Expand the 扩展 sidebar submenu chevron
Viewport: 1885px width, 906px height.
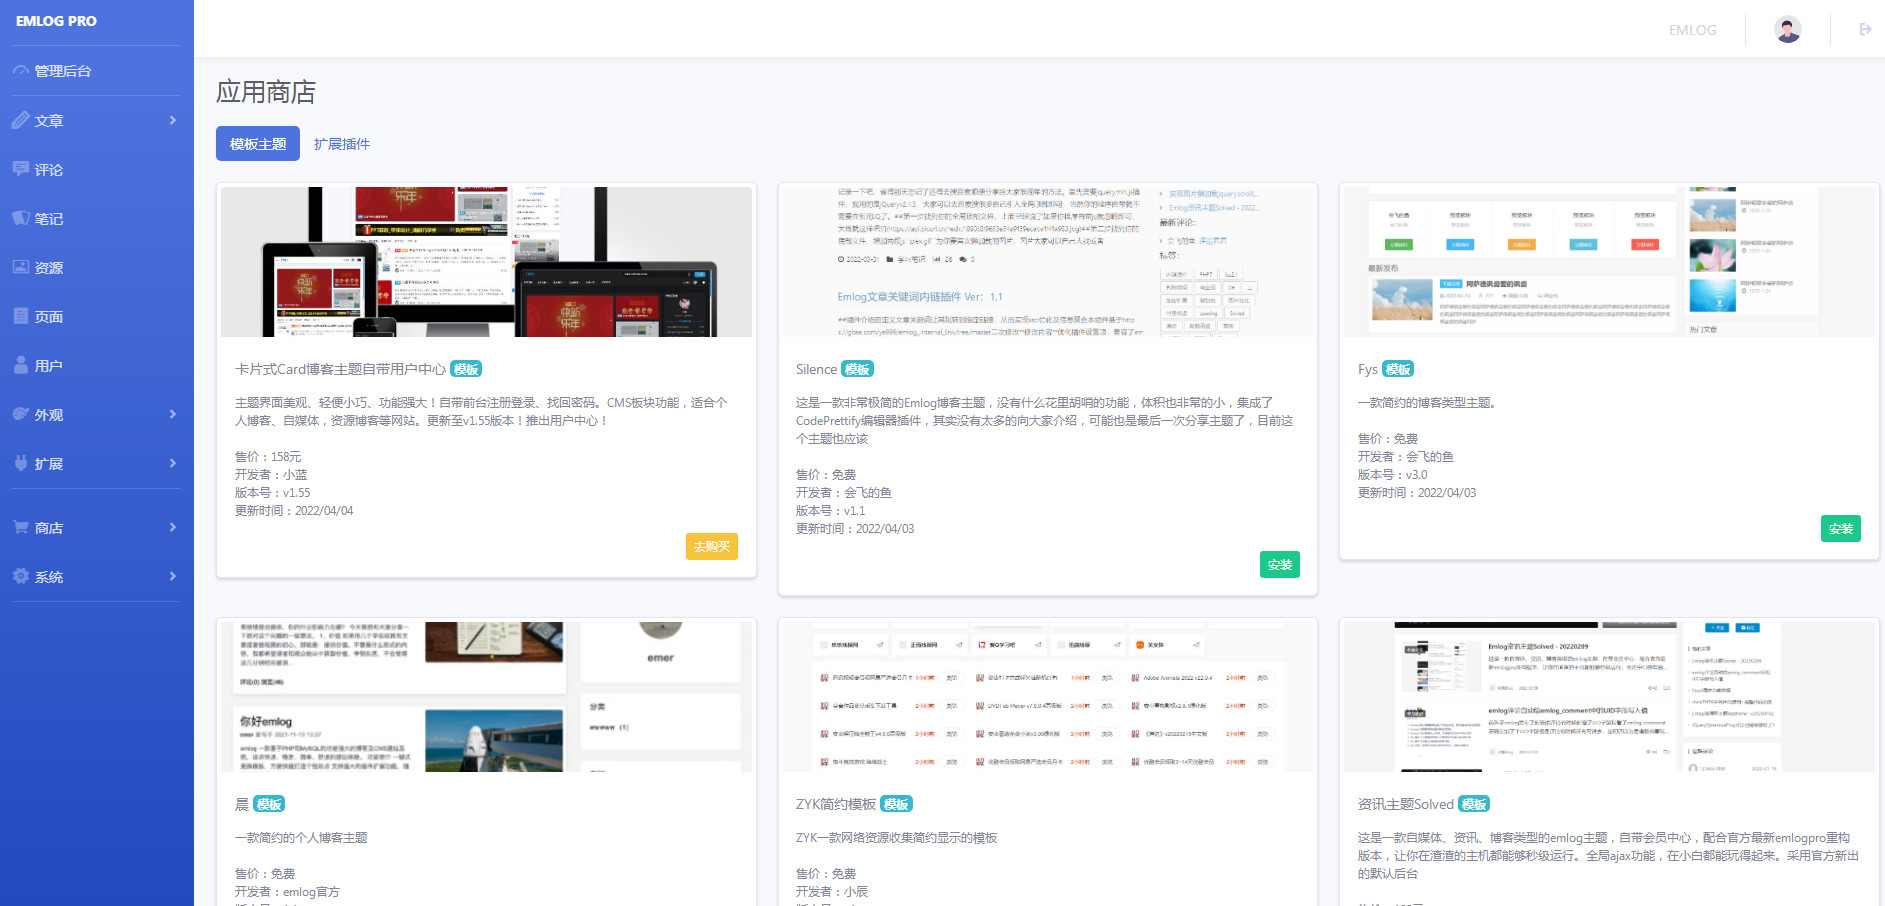coord(173,463)
